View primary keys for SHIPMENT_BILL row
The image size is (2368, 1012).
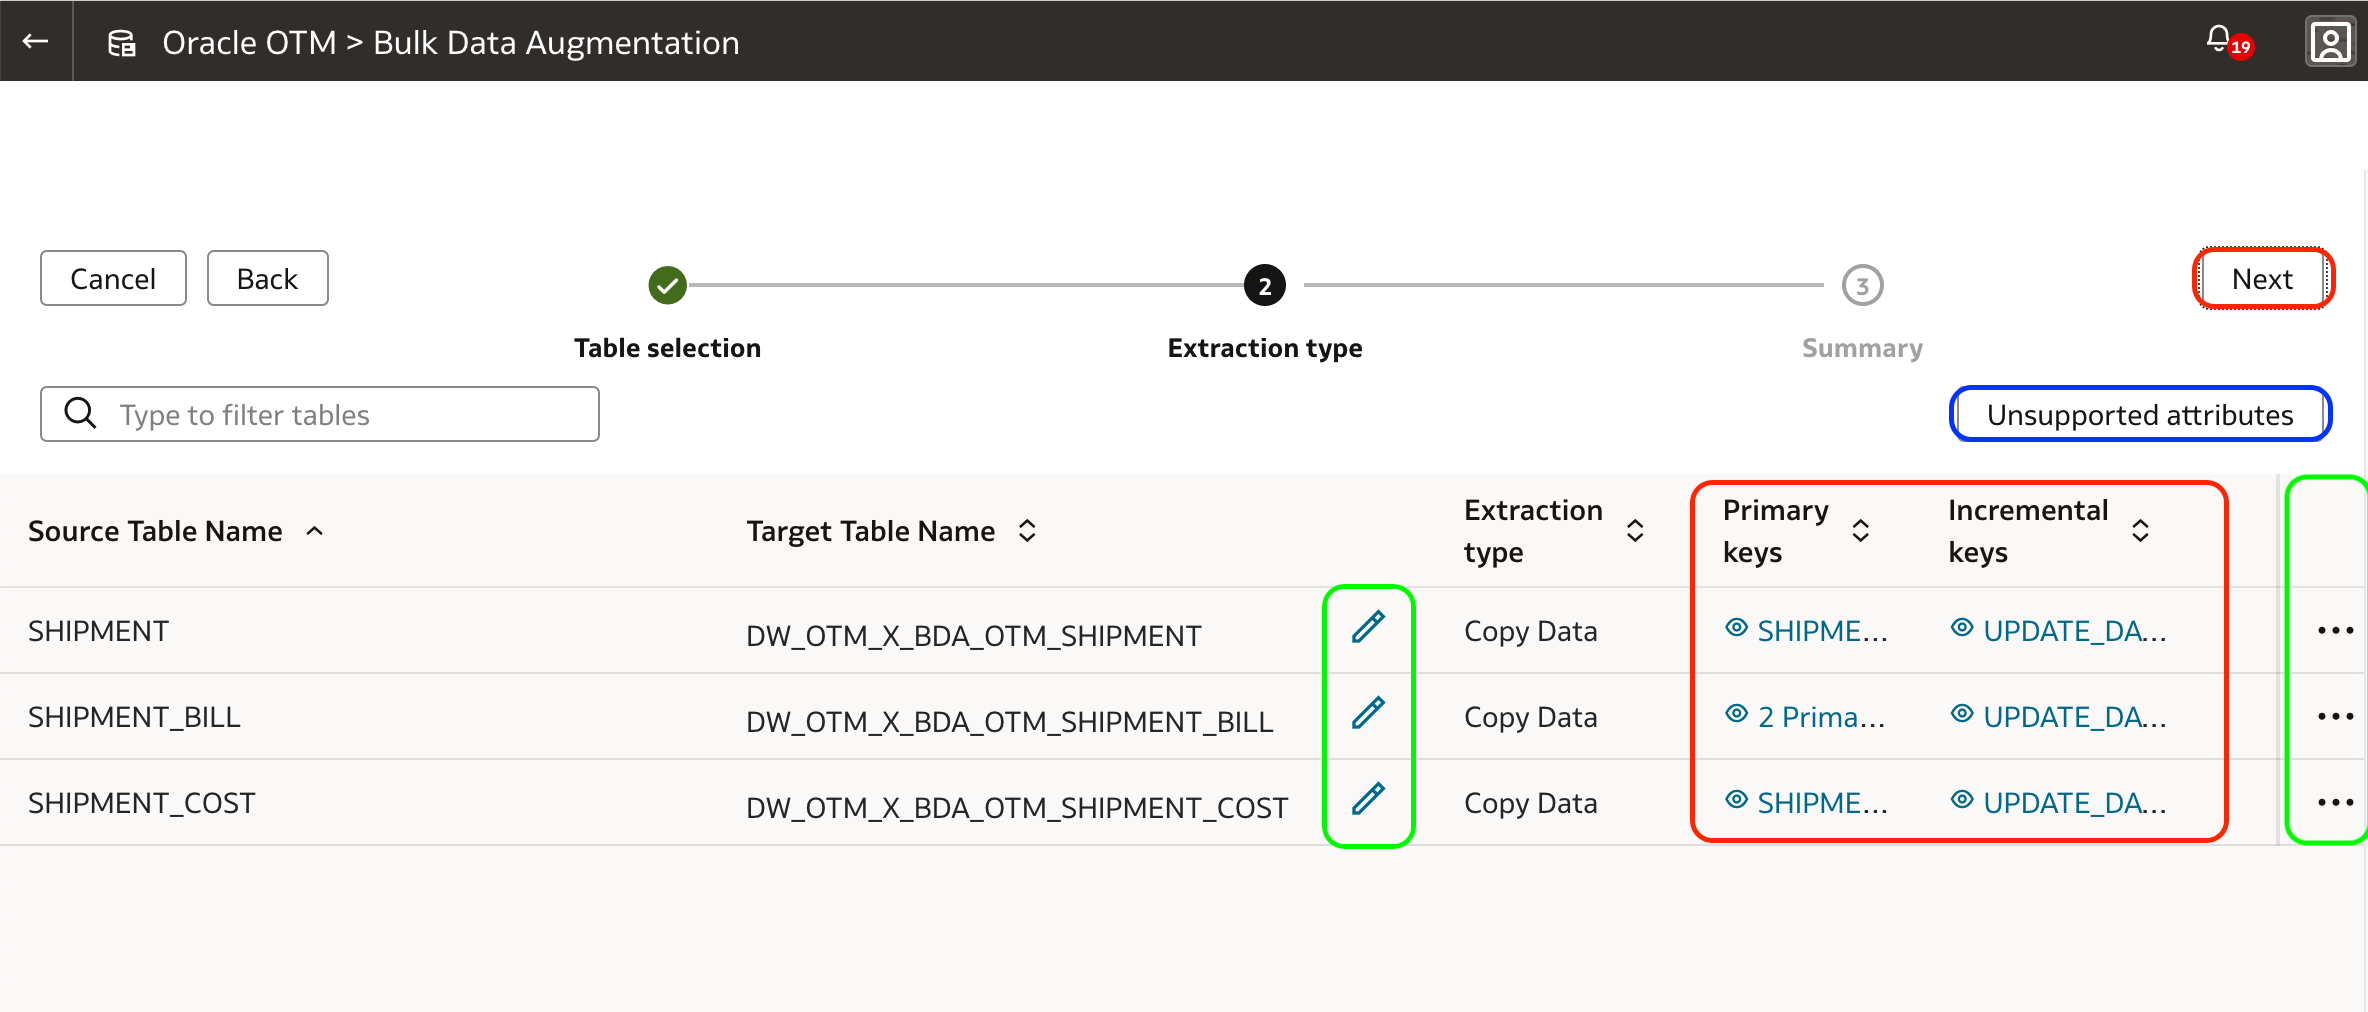1806,717
